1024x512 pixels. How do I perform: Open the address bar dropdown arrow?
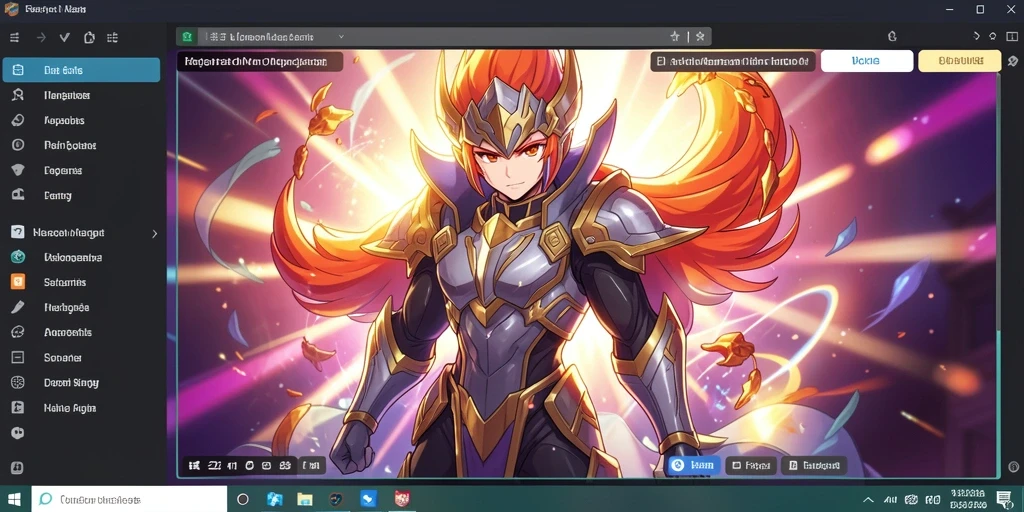pyautogui.click(x=341, y=37)
